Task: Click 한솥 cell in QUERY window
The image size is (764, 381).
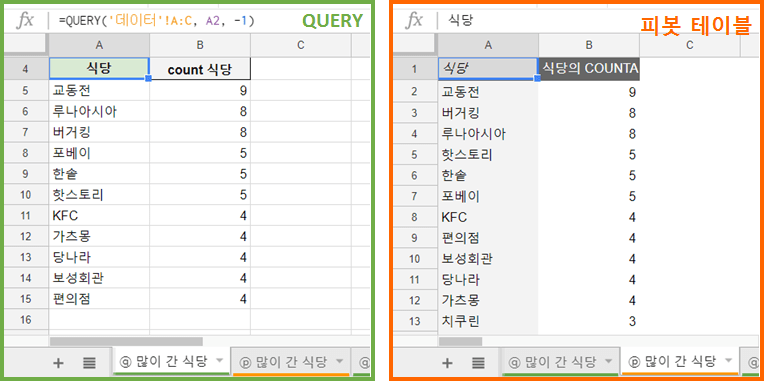Action: click(99, 174)
